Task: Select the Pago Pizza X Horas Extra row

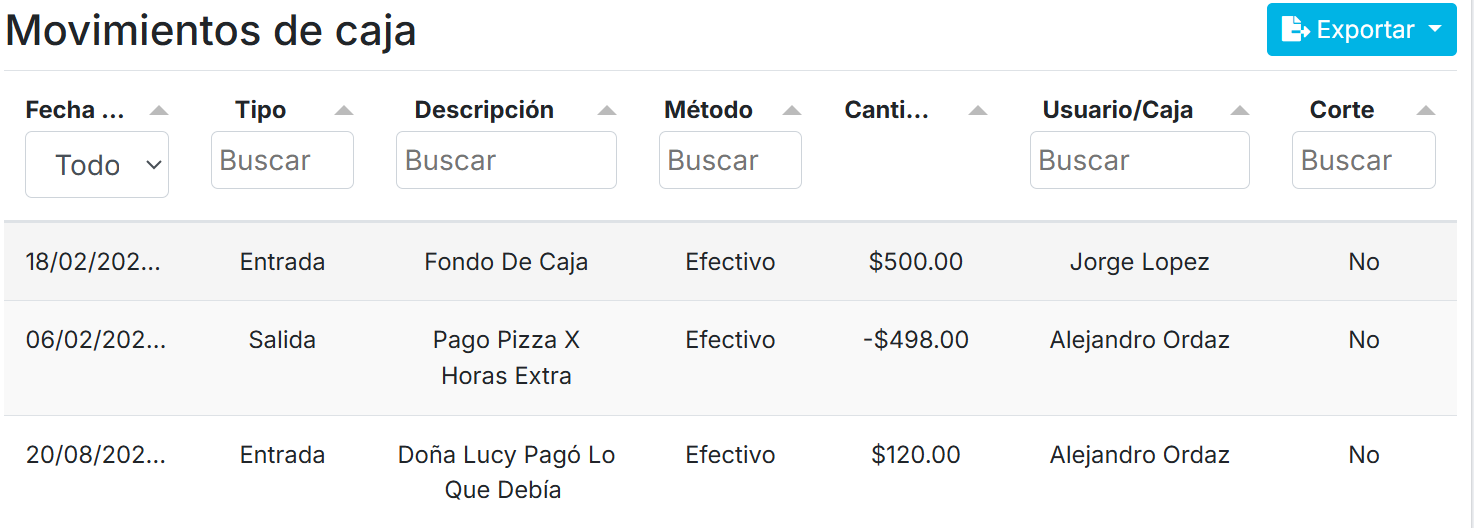Action: click(x=506, y=358)
